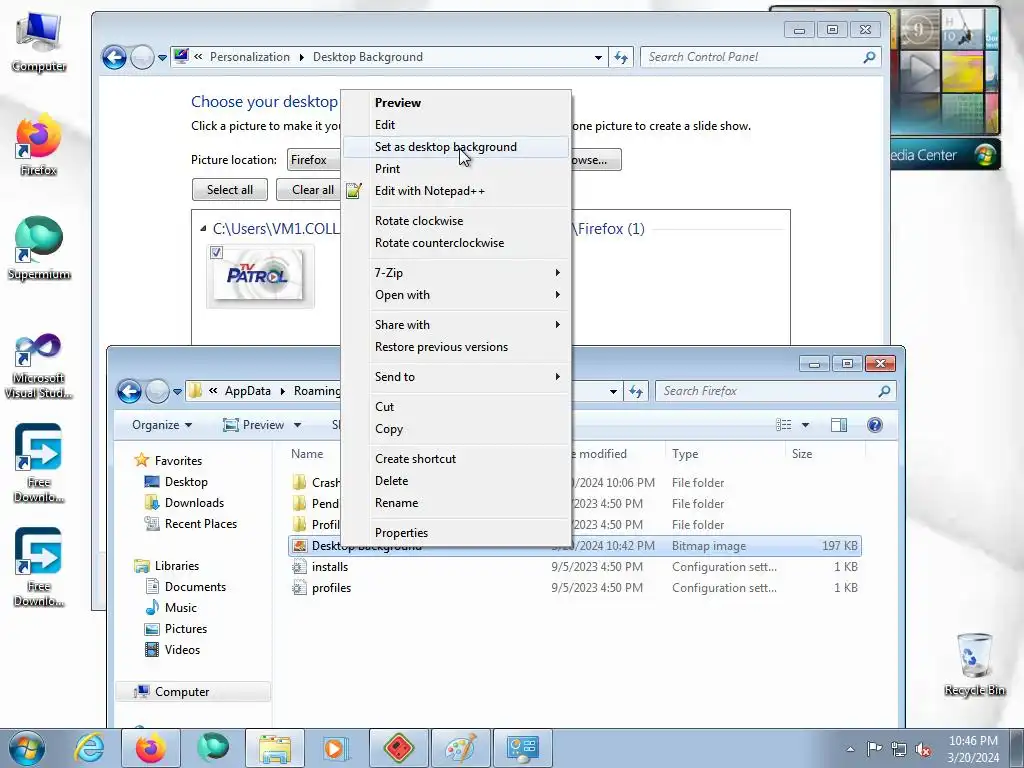This screenshot has width=1024, height=768.
Task: Go back in the Firefox folder window
Action: click(129, 391)
